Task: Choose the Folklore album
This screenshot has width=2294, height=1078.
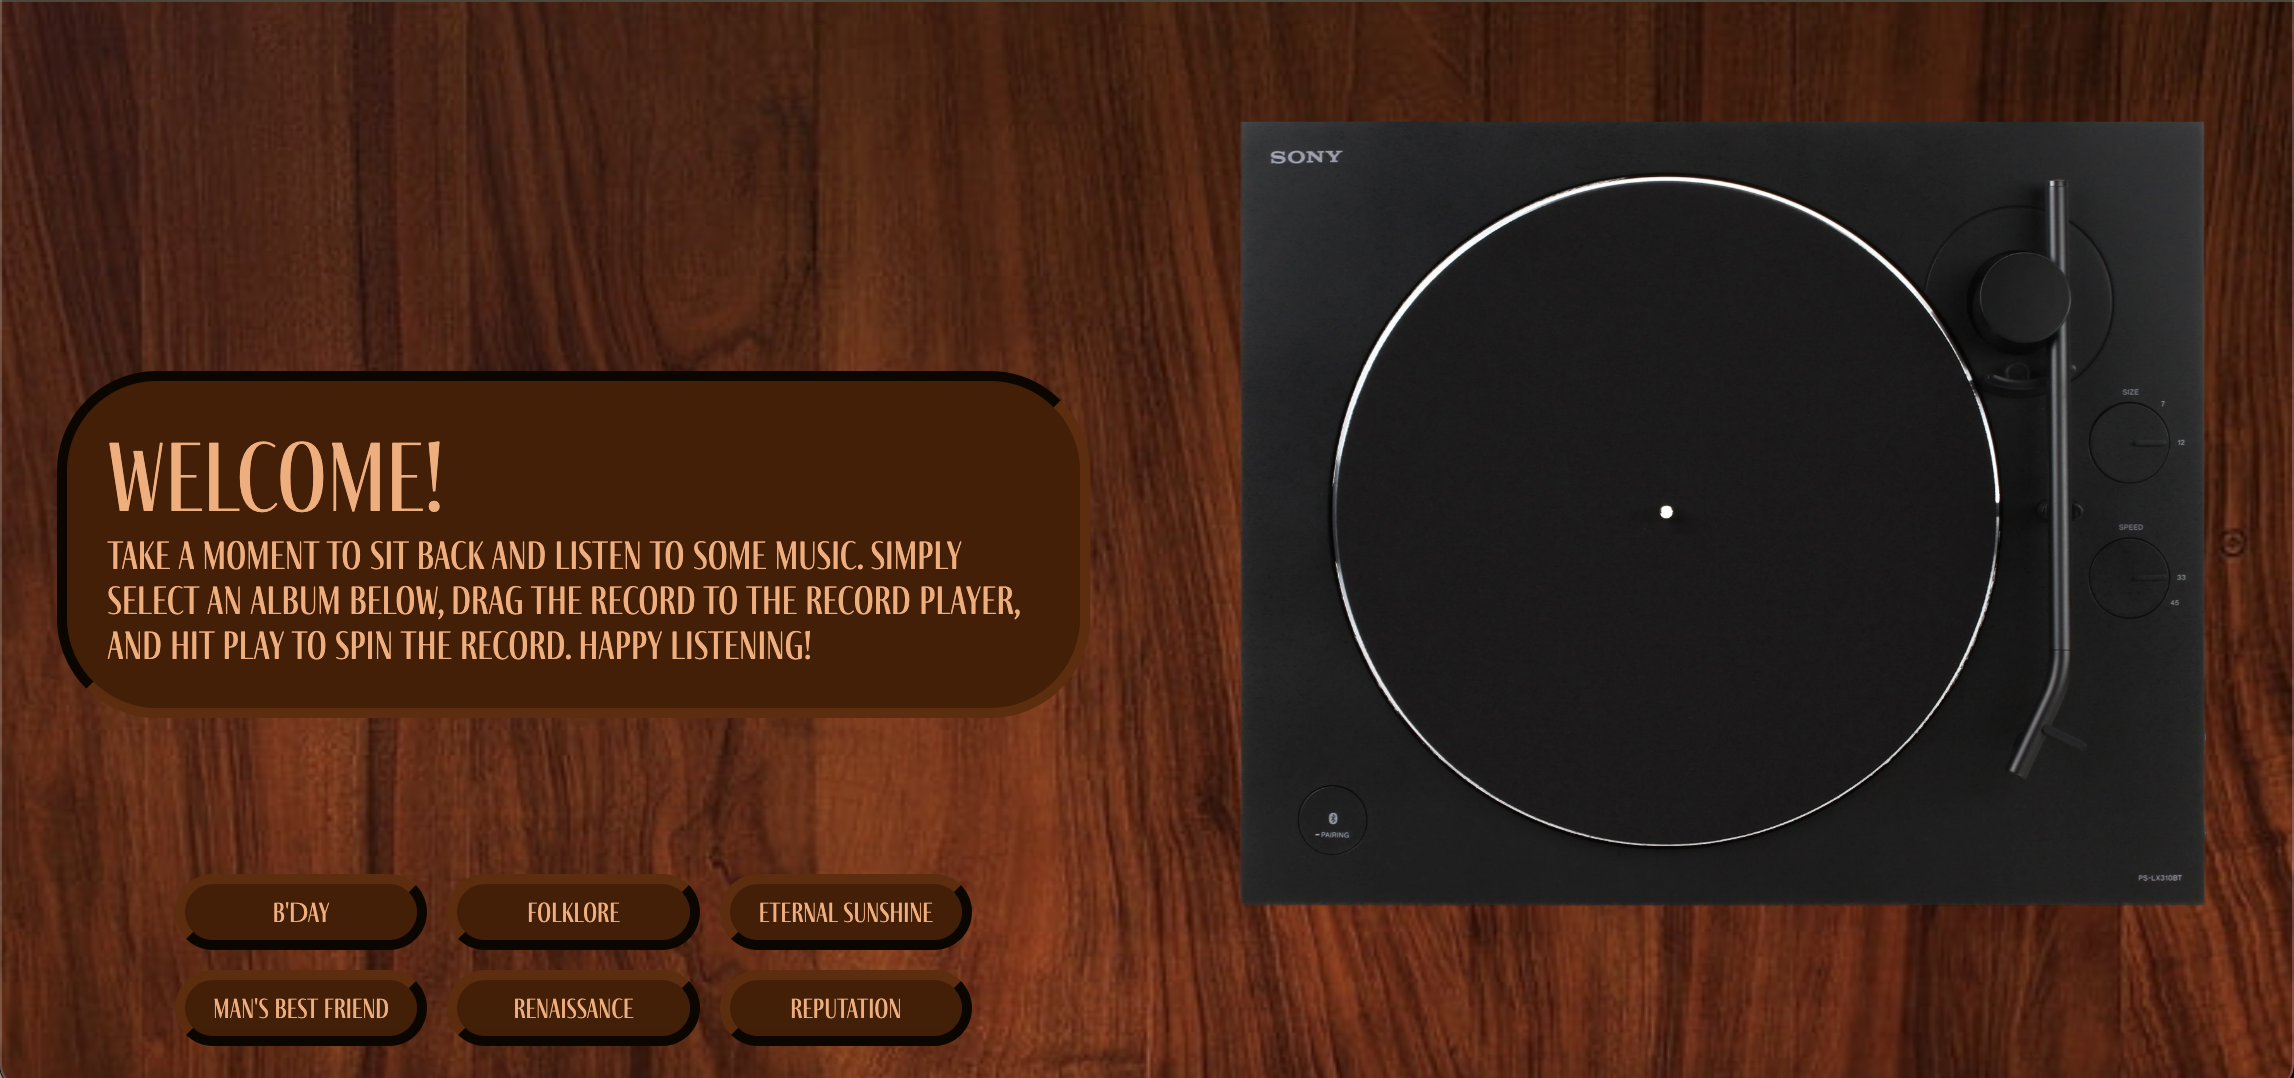Action: [573, 912]
